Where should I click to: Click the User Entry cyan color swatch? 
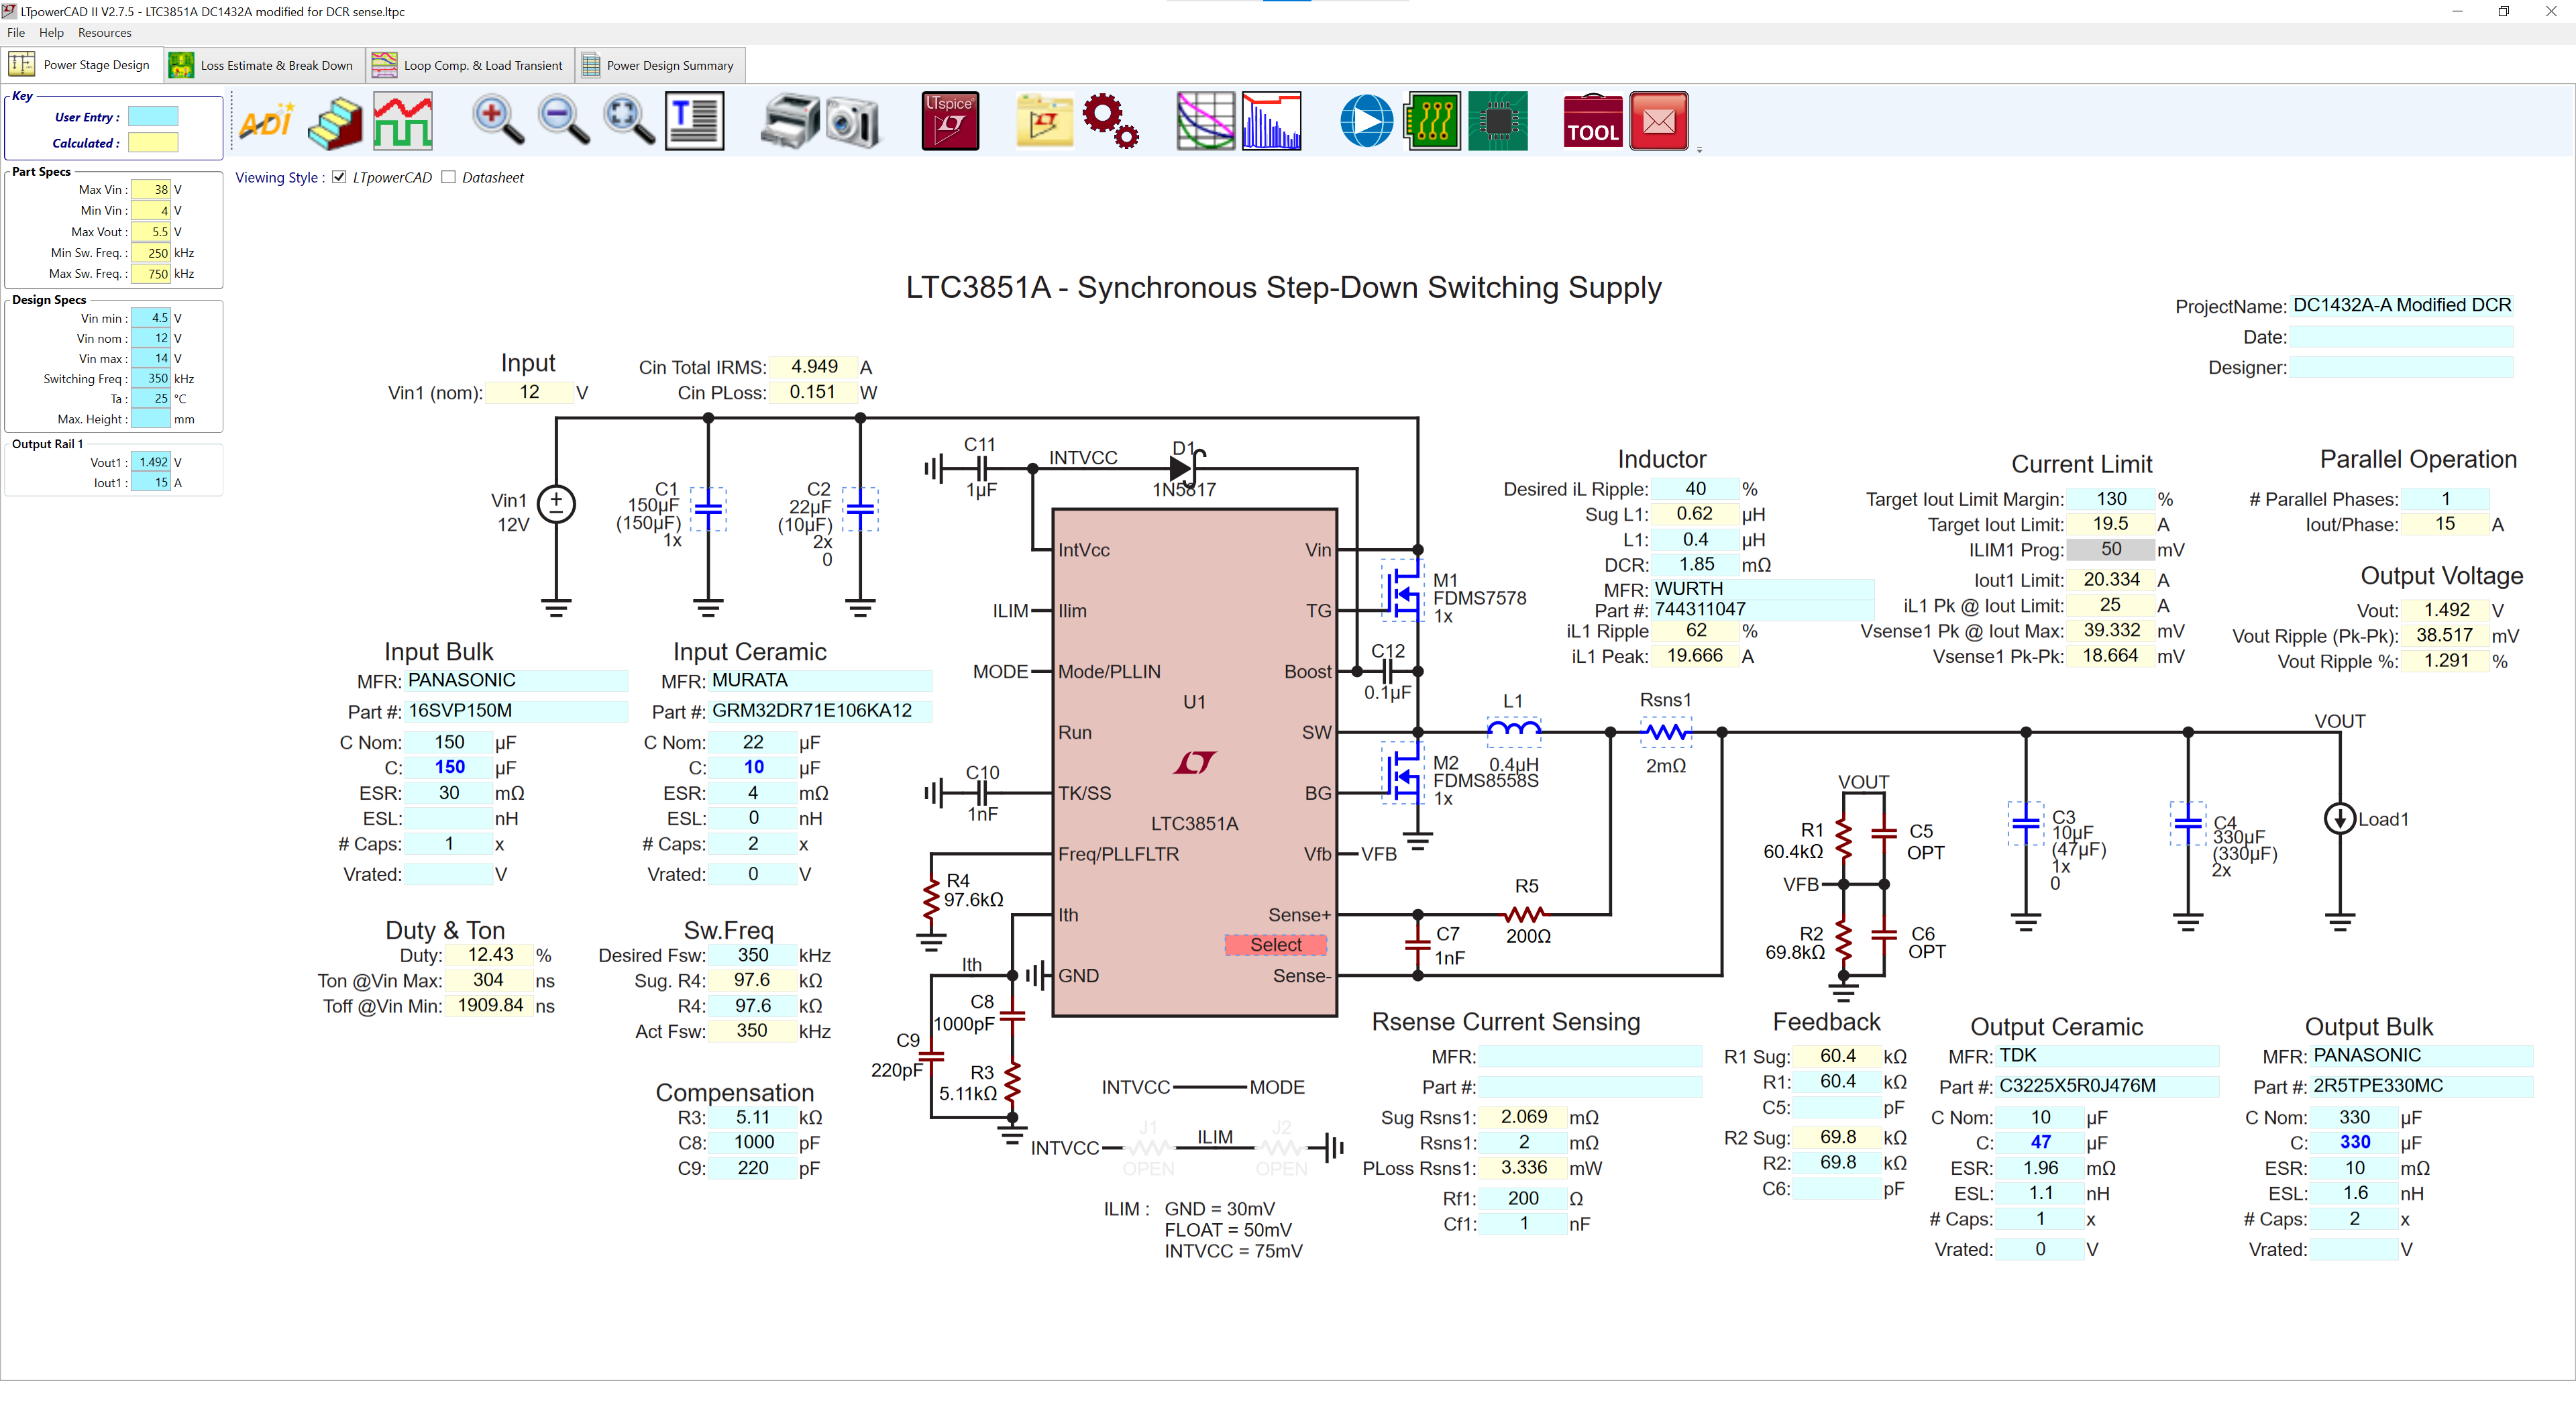tap(153, 117)
